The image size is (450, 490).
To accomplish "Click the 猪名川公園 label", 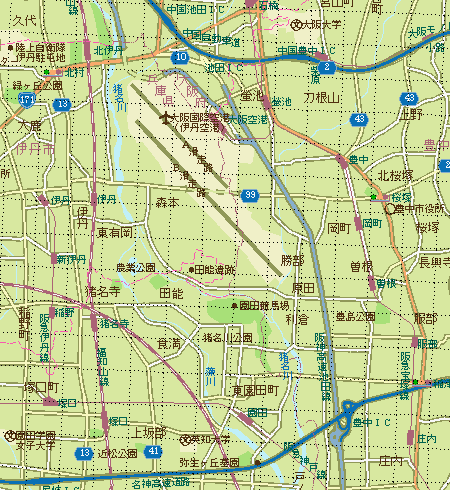I will coord(227,338).
